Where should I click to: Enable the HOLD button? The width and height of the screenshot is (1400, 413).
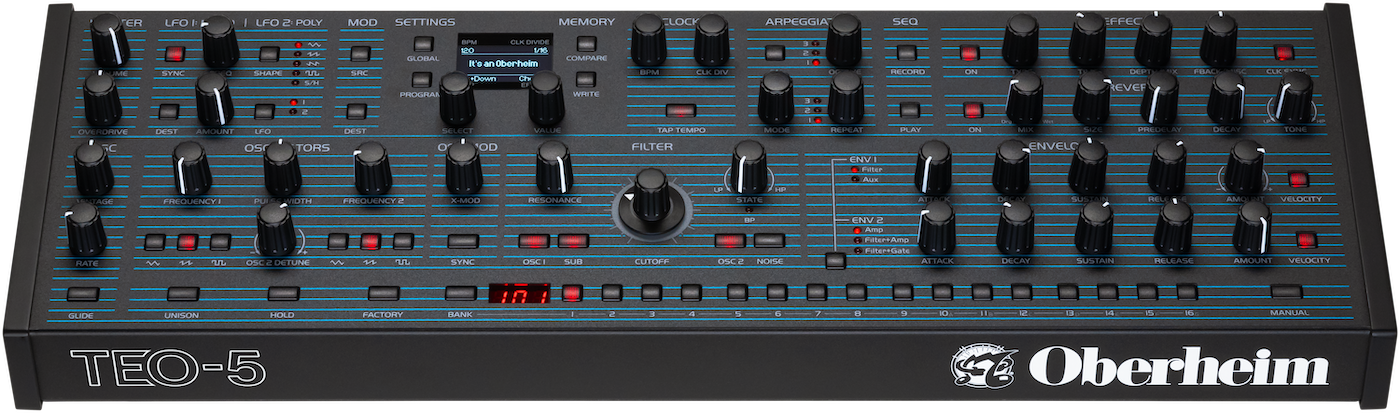click(282, 294)
